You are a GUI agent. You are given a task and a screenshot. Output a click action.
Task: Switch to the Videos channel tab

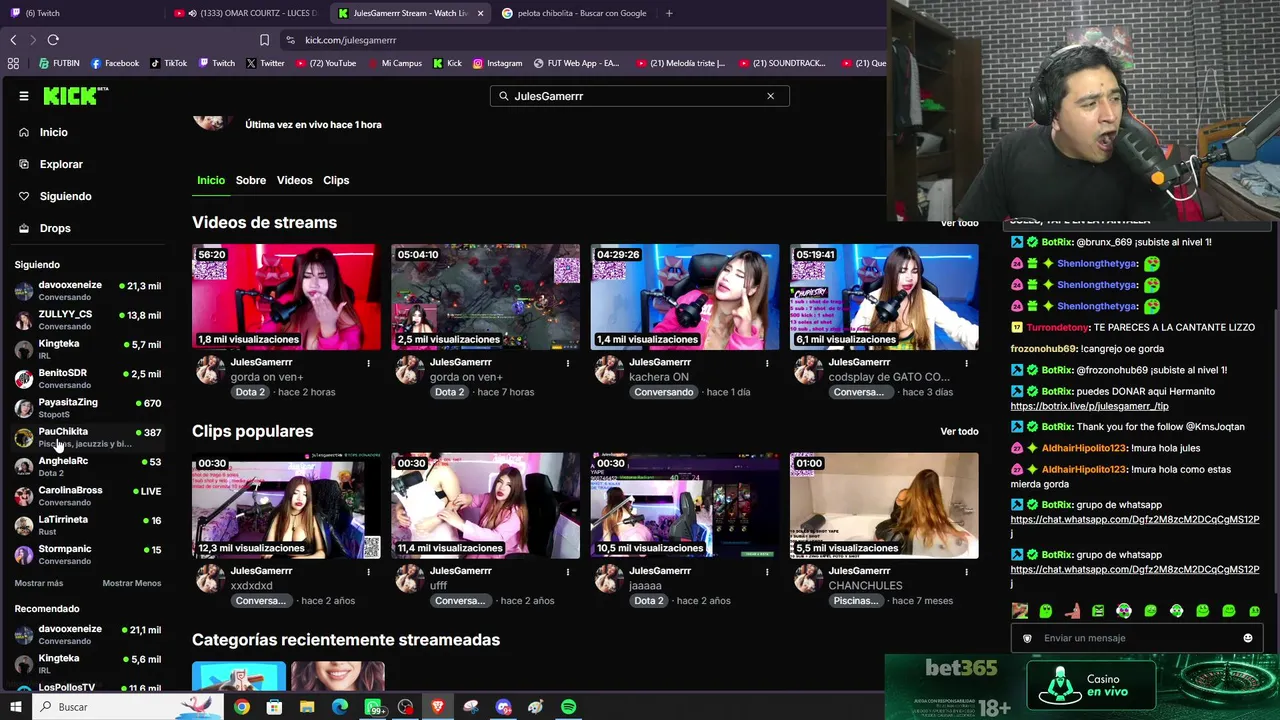(294, 180)
